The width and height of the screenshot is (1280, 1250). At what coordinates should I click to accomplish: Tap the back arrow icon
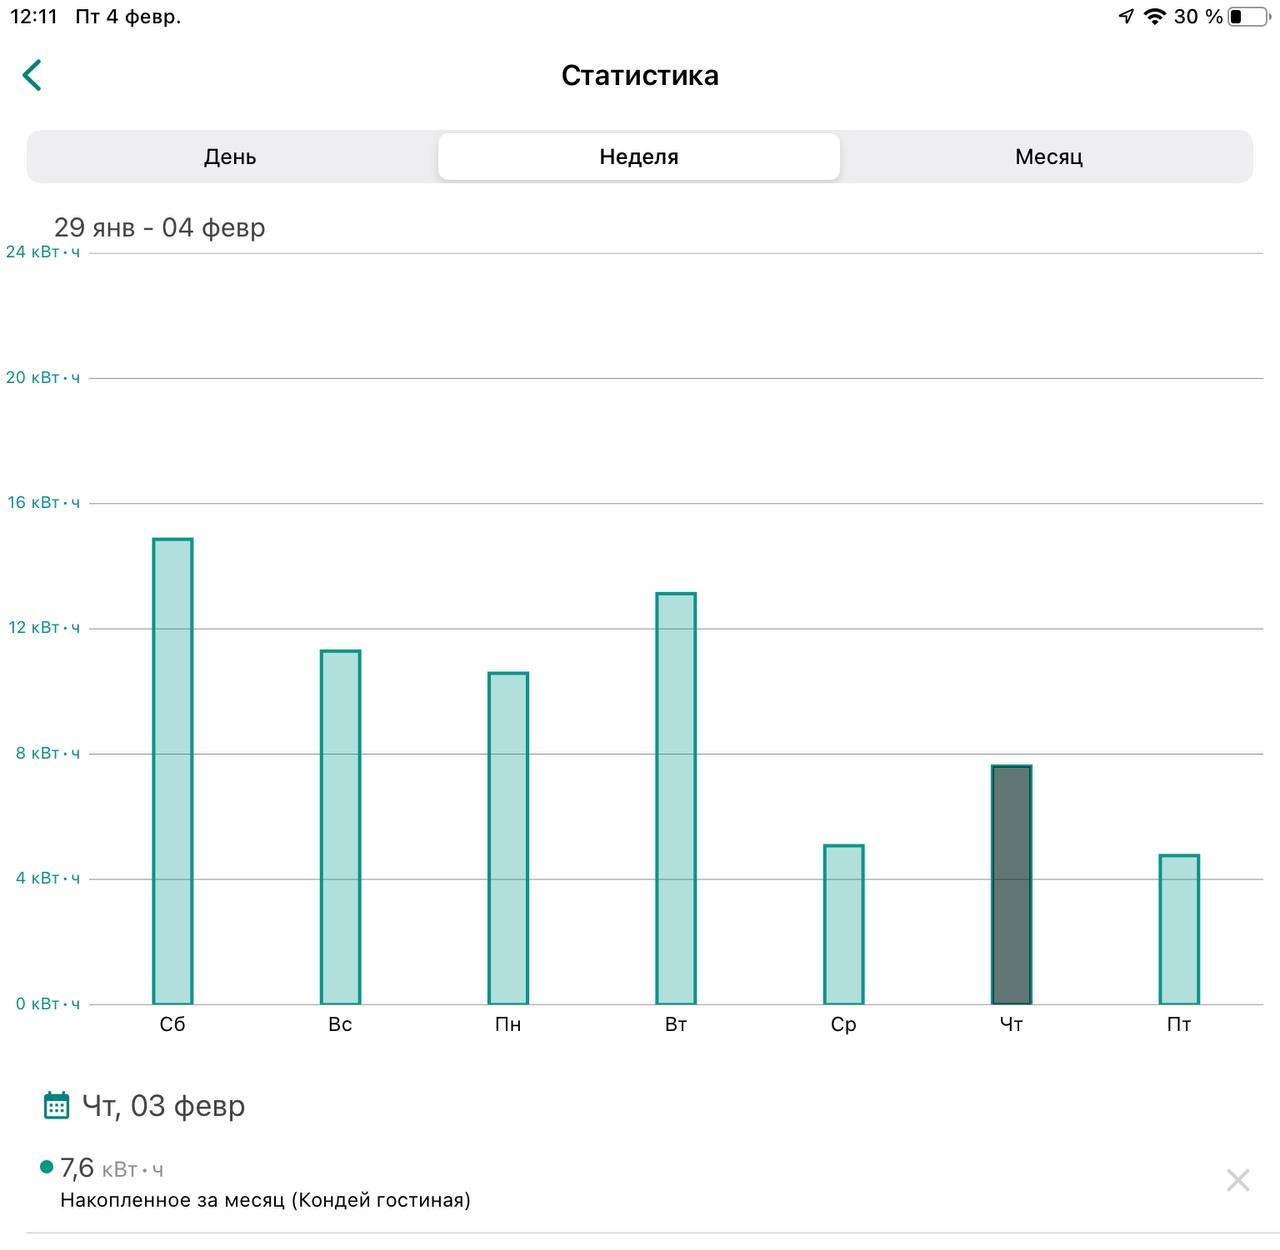32,75
